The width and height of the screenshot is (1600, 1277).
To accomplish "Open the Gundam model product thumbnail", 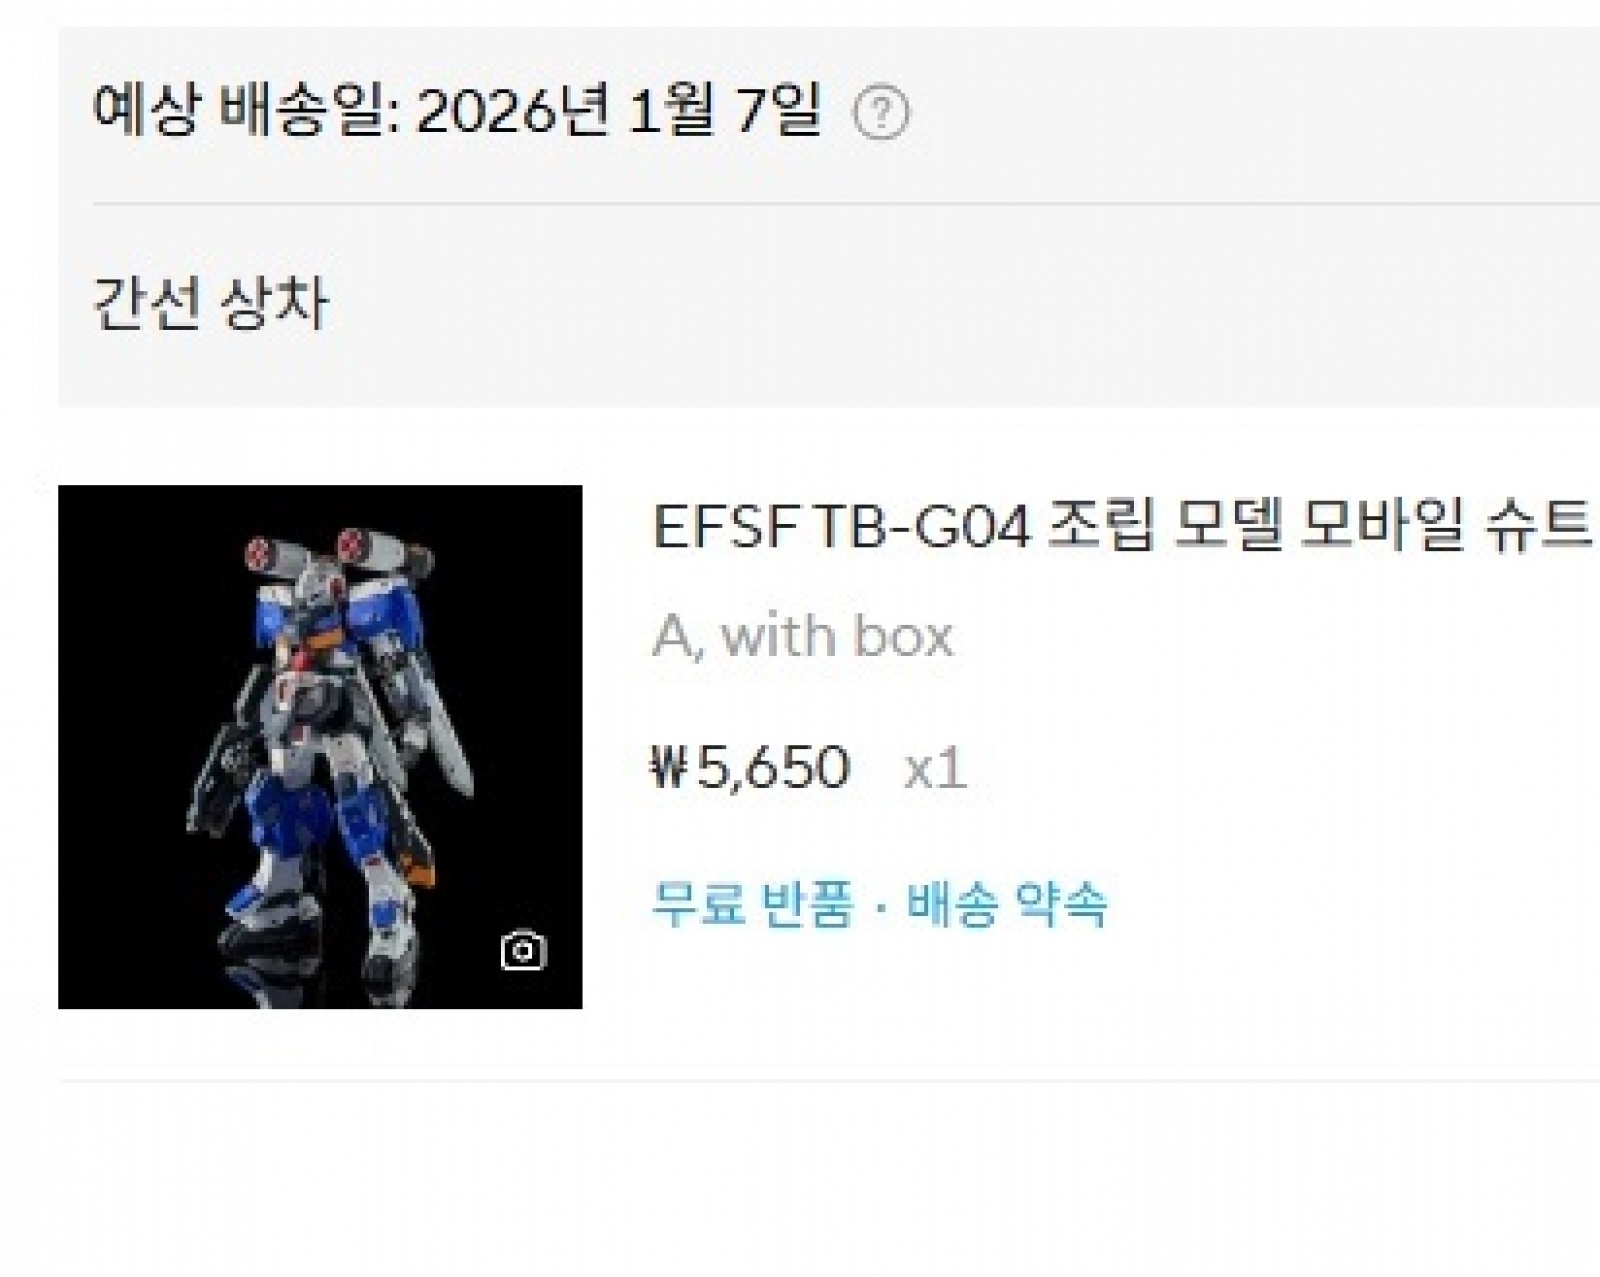I will point(320,747).
